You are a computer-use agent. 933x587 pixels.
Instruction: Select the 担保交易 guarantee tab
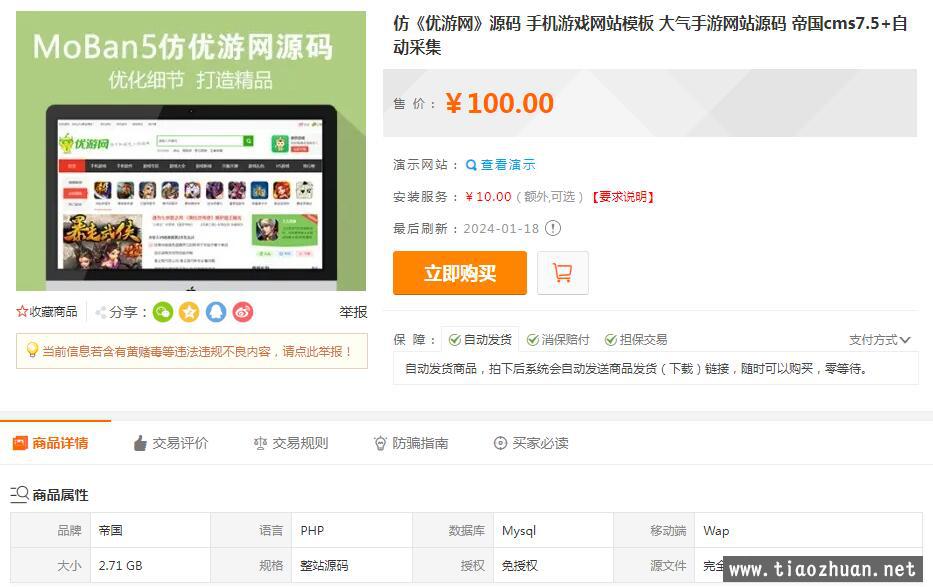(635, 340)
